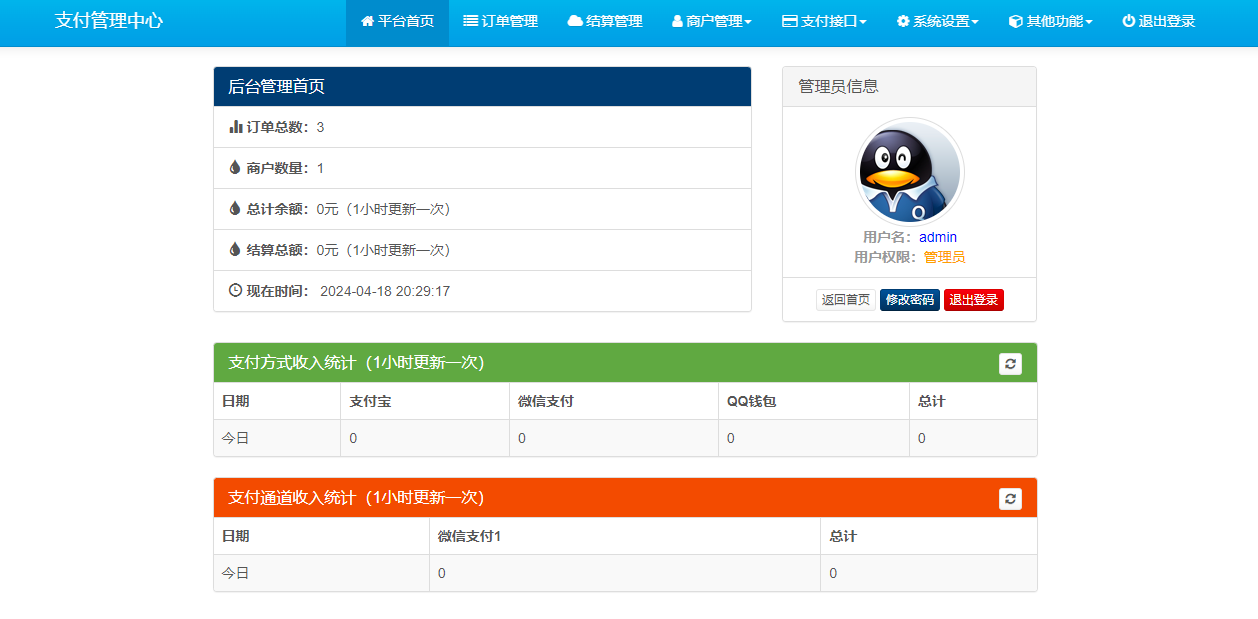This screenshot has height=619, width=1258.
Task: Open the 其他功能 dropdown menu
Action: 1050,21
